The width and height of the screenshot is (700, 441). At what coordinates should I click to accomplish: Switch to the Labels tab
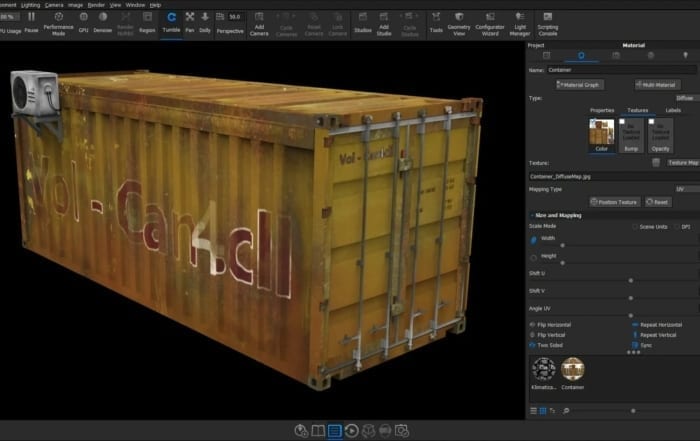point(673,110)
